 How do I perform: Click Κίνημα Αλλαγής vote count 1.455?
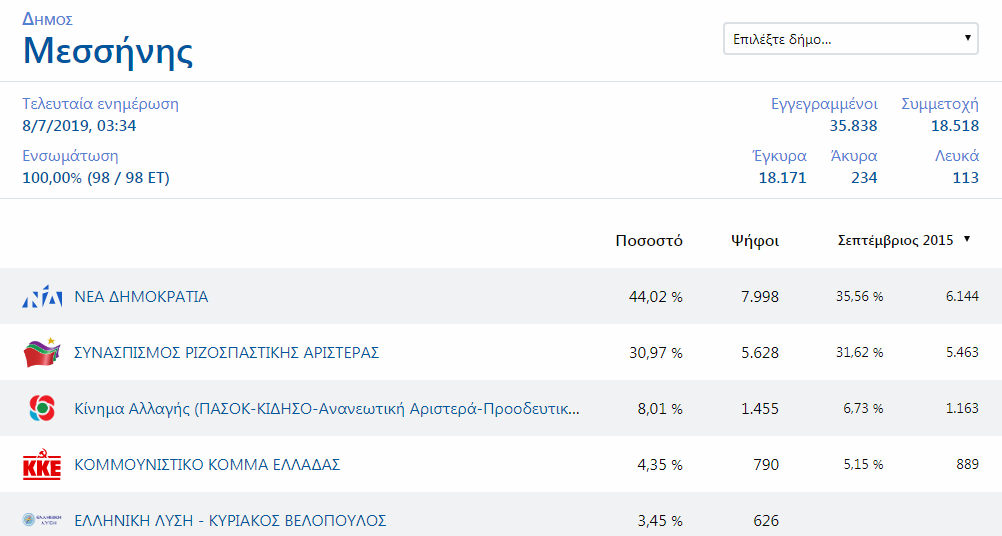click(x=760, y=409)
